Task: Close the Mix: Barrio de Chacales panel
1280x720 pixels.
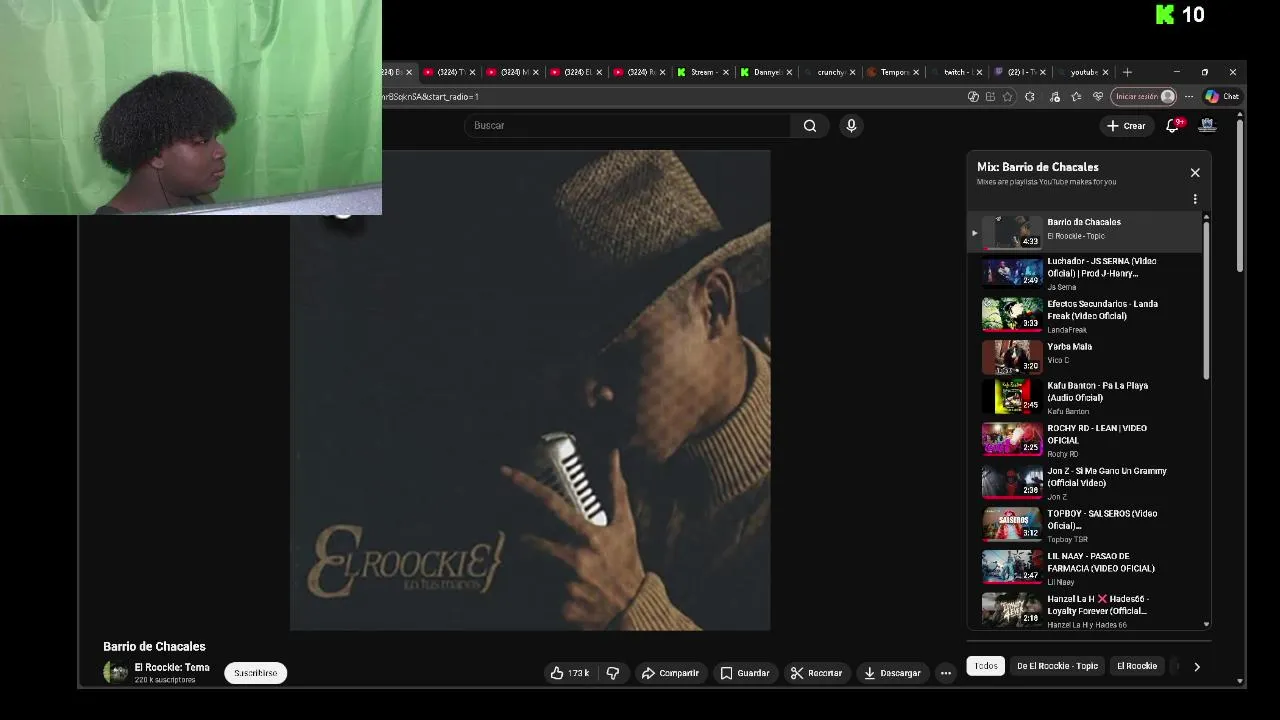Action: click(1195, 173)
